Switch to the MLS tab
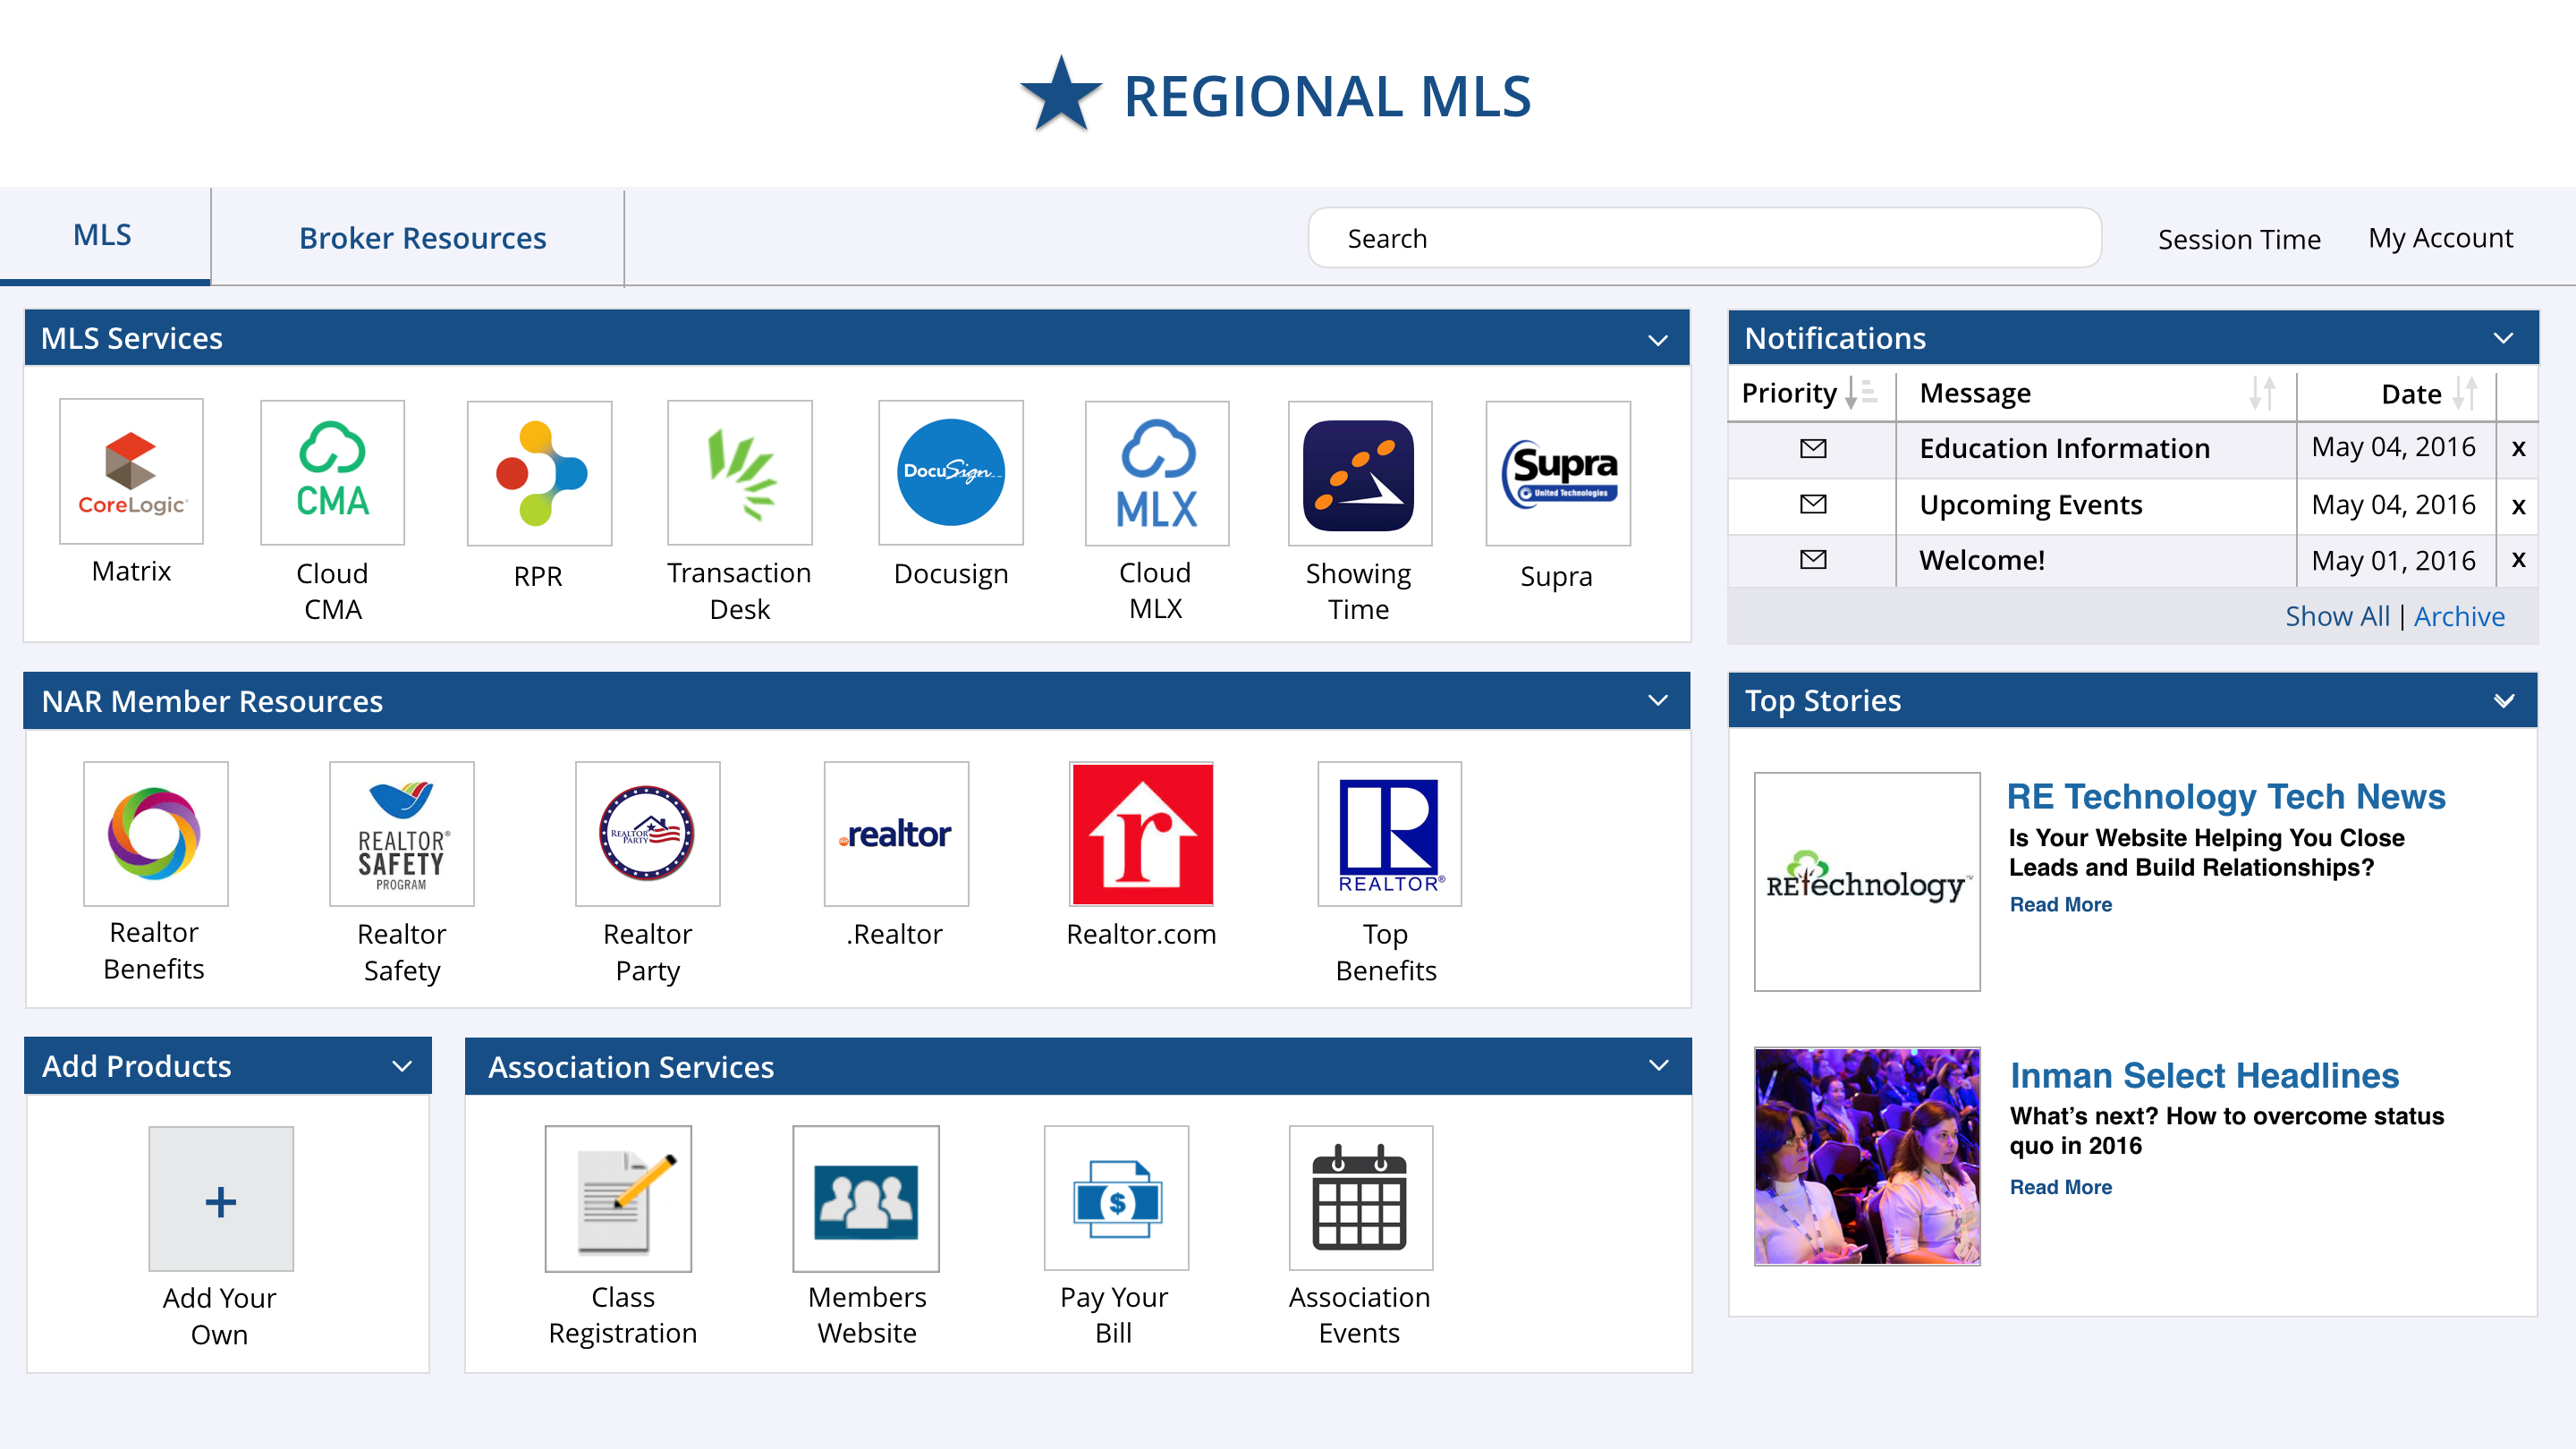Image resolution: width=2576 pixels, height=1449 pixels. (x=104, y=236)
